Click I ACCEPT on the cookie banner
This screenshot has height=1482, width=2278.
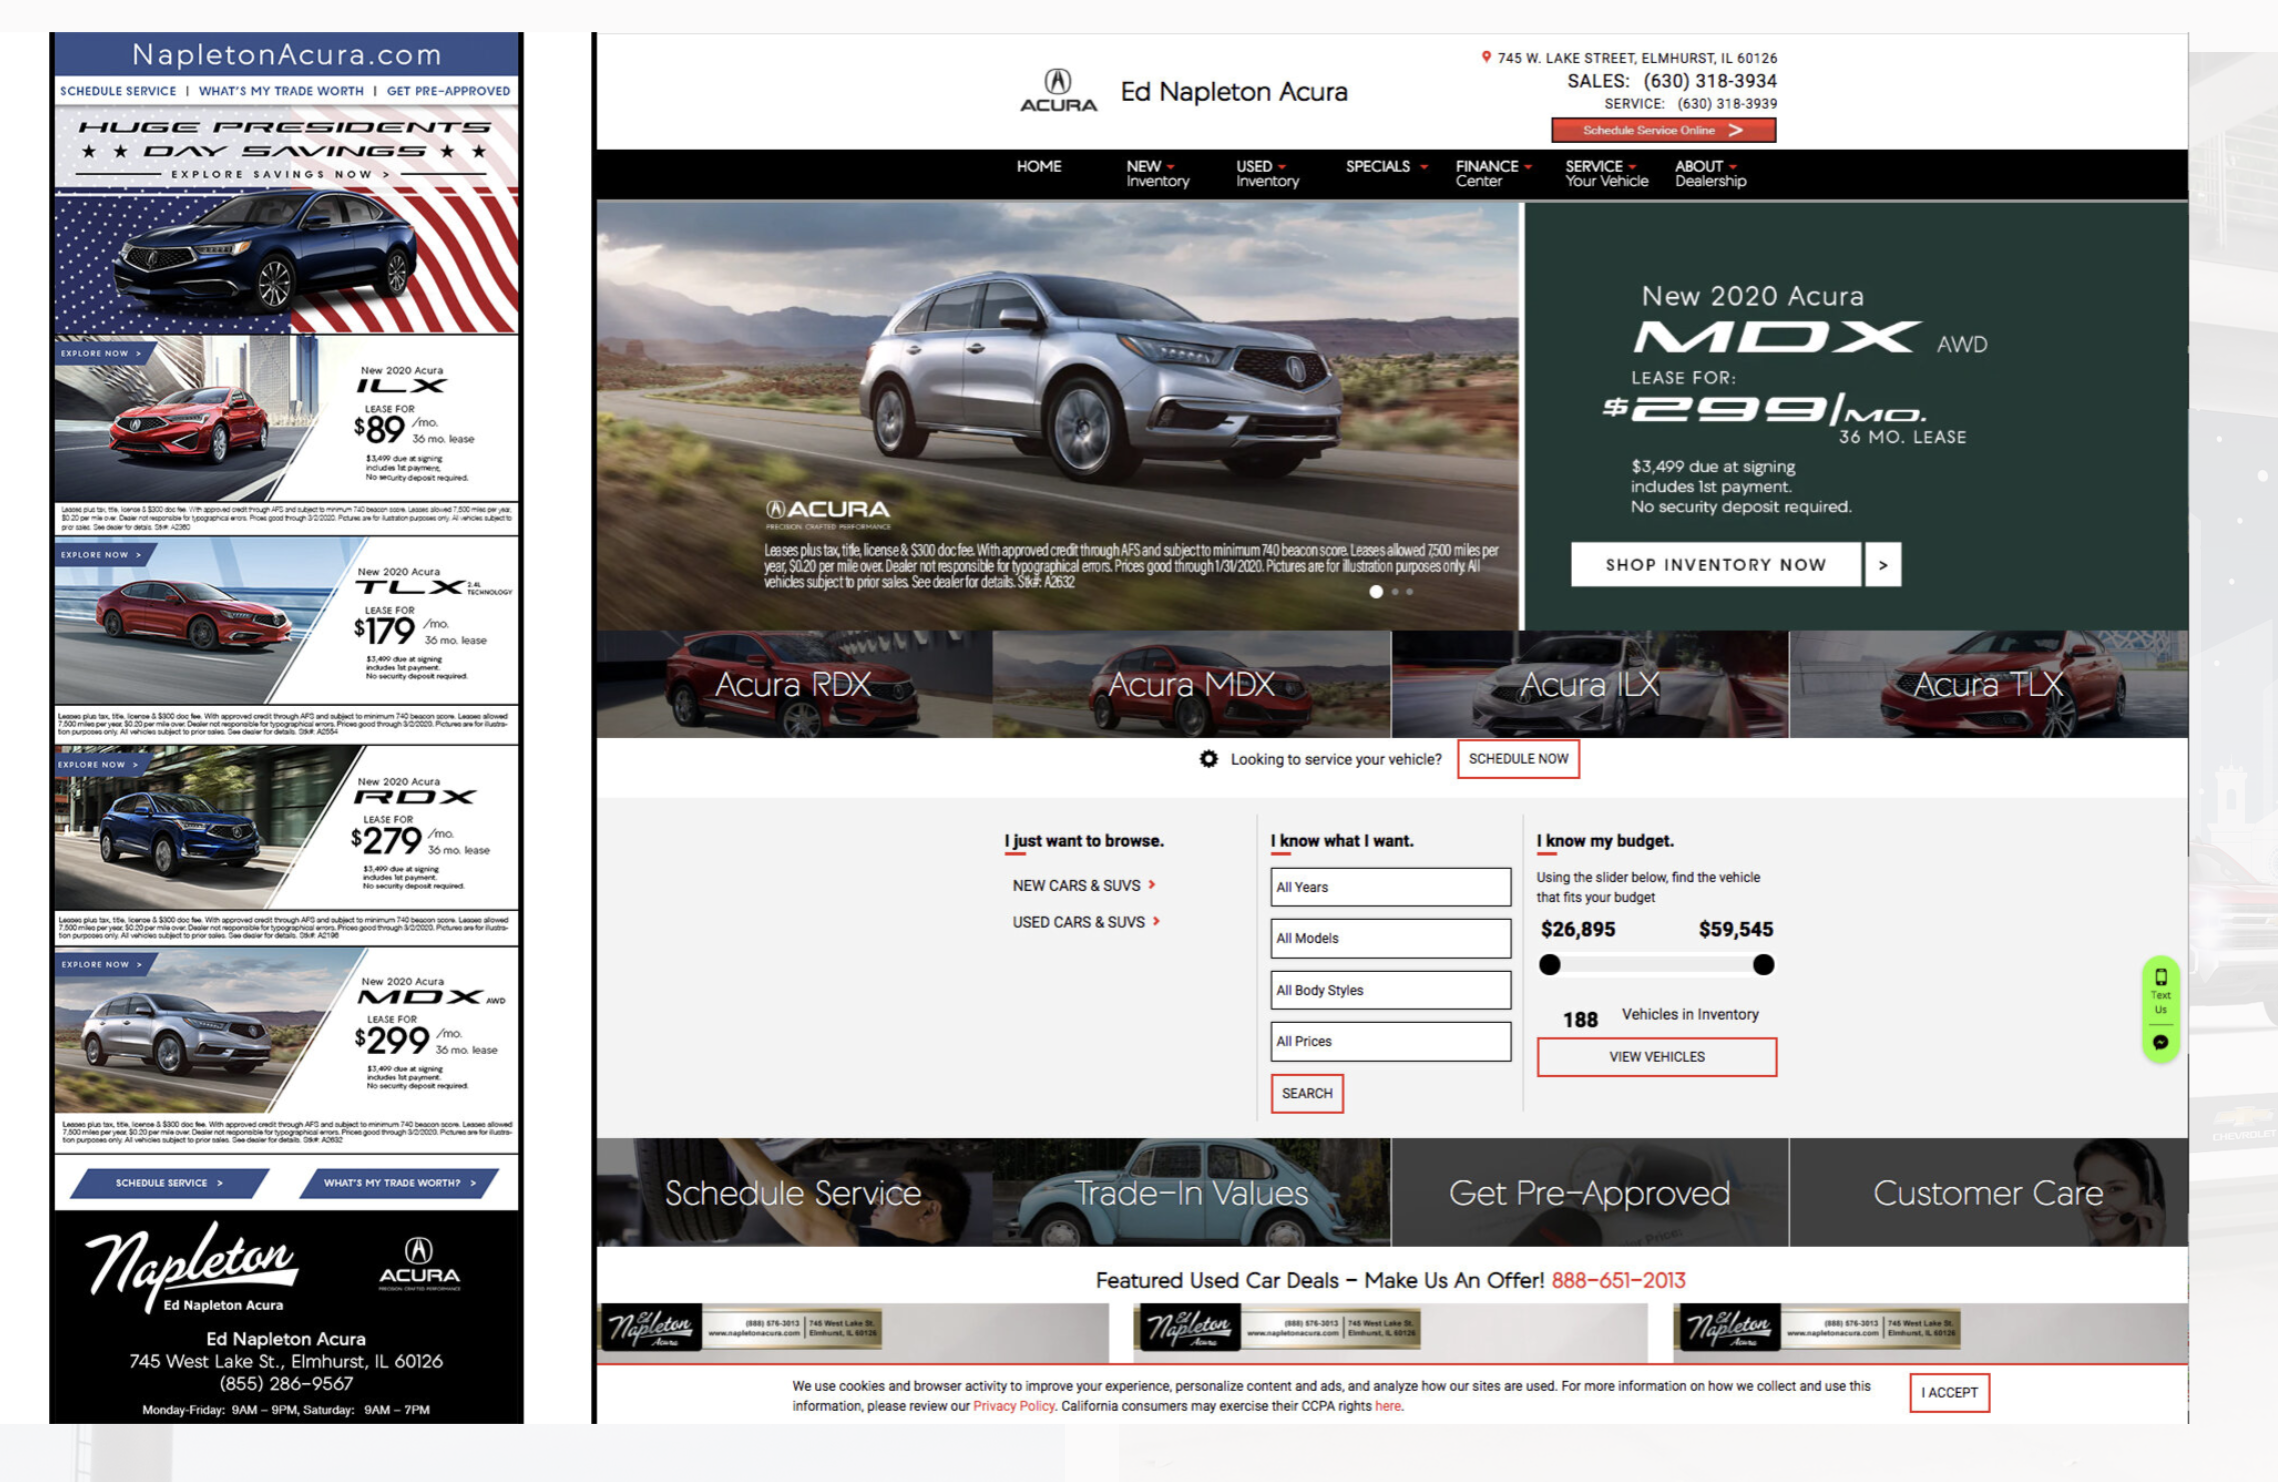(x=1949, y=1392)
